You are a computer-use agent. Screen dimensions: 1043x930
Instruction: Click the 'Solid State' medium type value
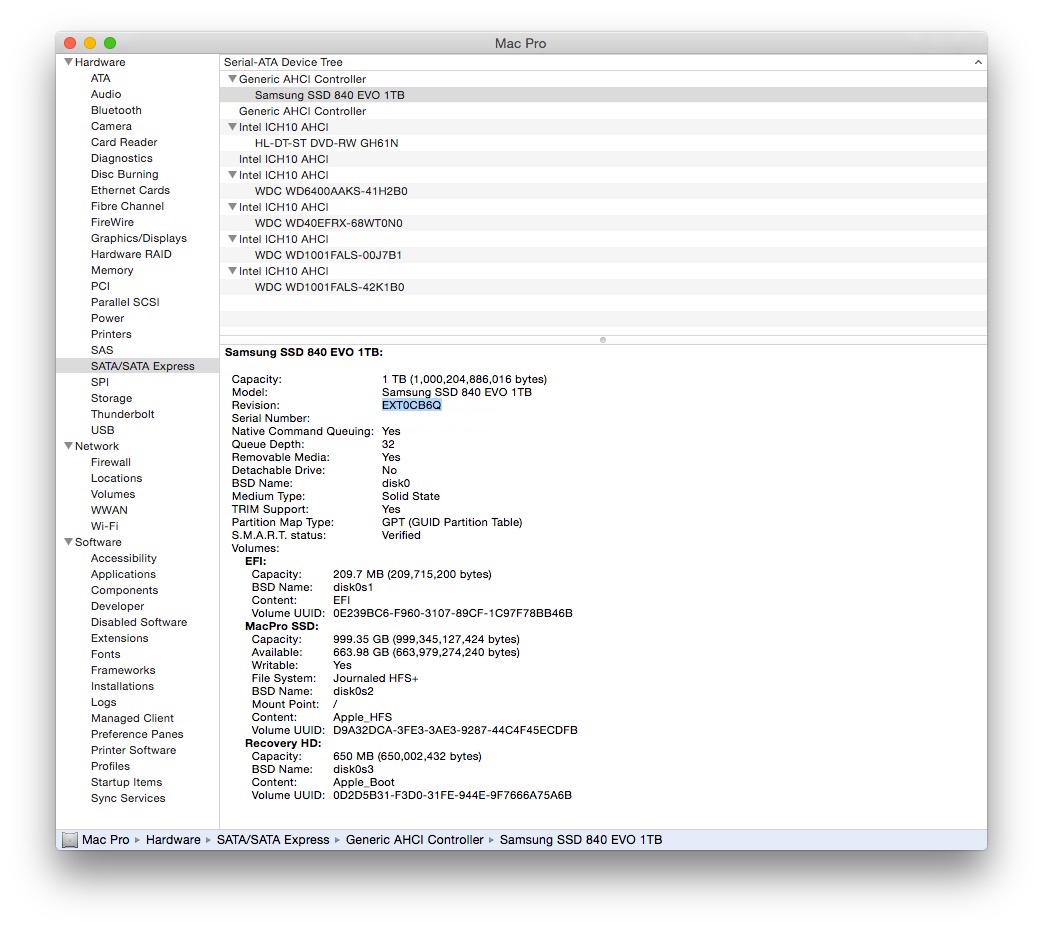410,496
